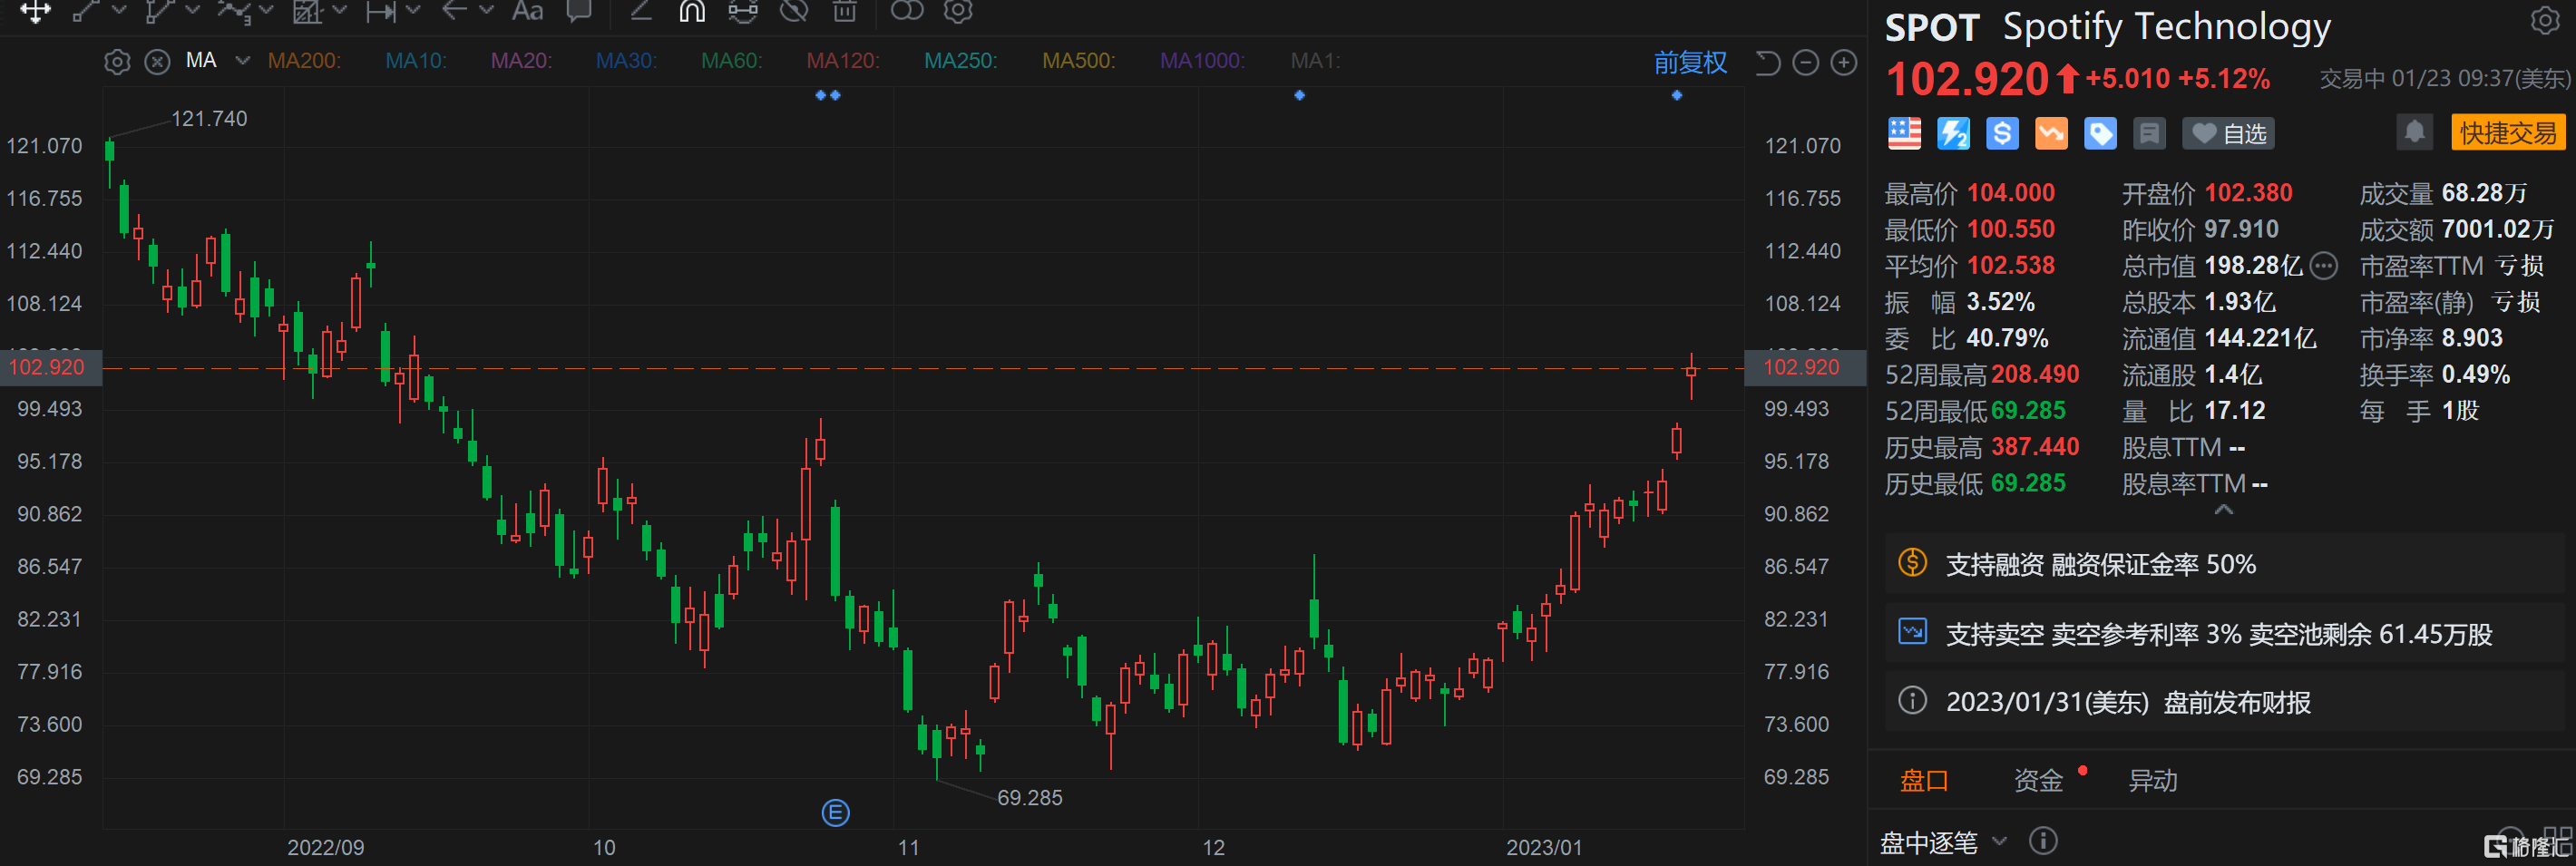
Task: Delete drawings with the trash icon
Action: tap(845, 12)
